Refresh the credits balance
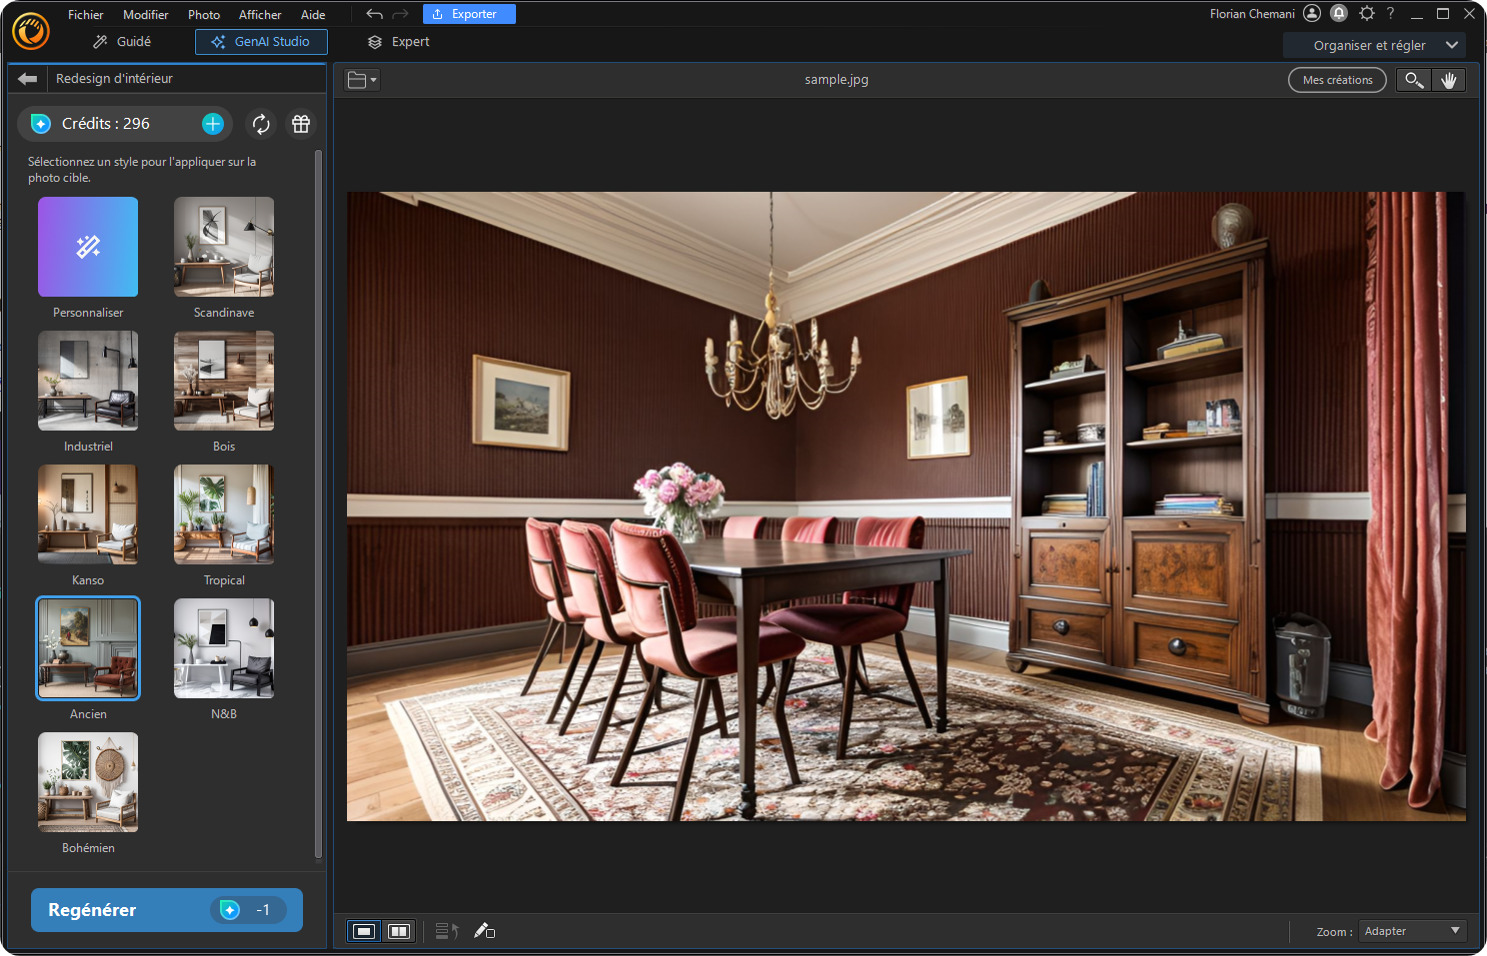This screenshot has width=1487, height=956. [261, 124]
